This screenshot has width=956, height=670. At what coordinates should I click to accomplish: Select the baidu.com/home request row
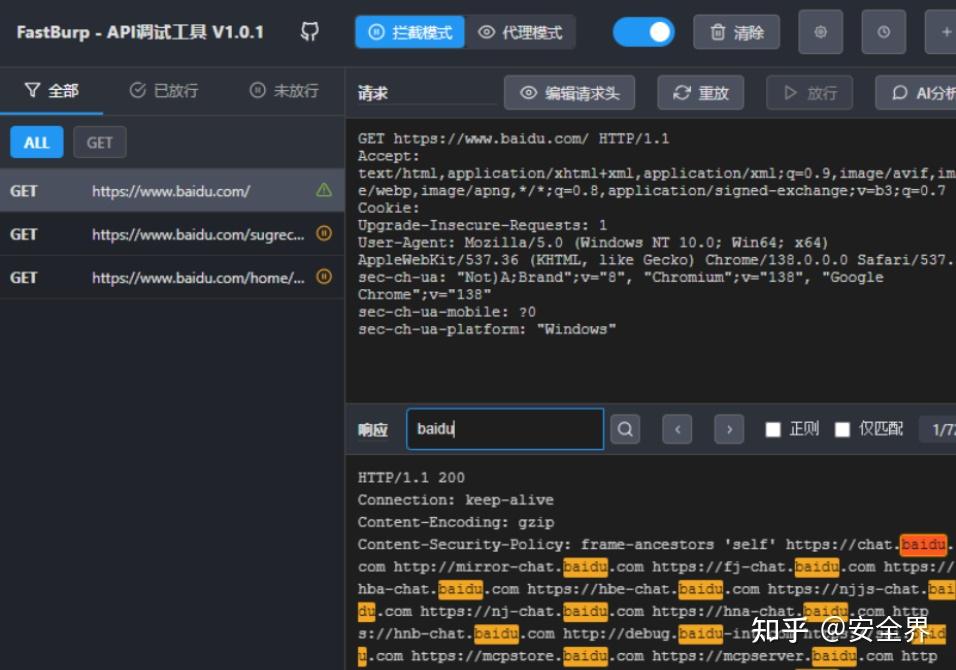(x=172, y=277)
